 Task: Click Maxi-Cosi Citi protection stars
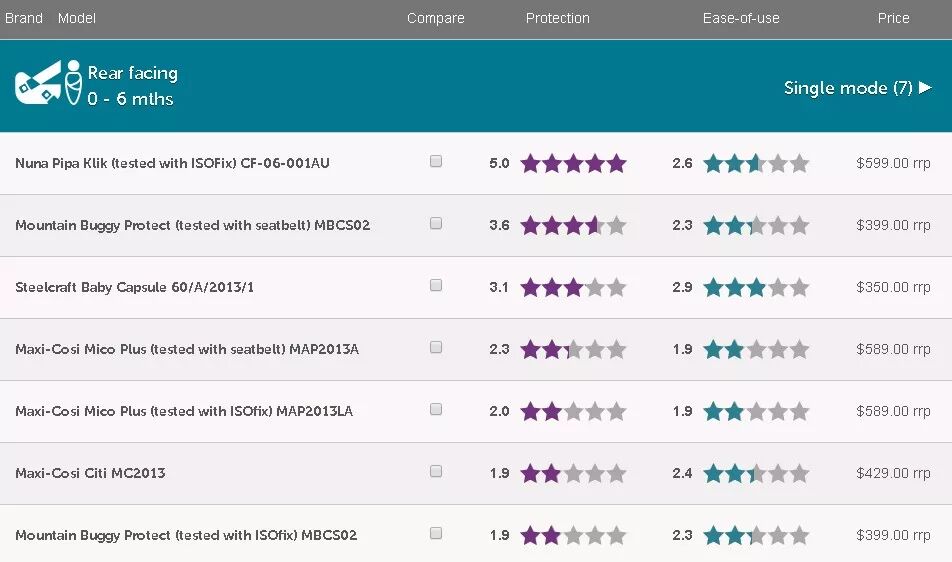pyautogui.click(x=573, y=473)
